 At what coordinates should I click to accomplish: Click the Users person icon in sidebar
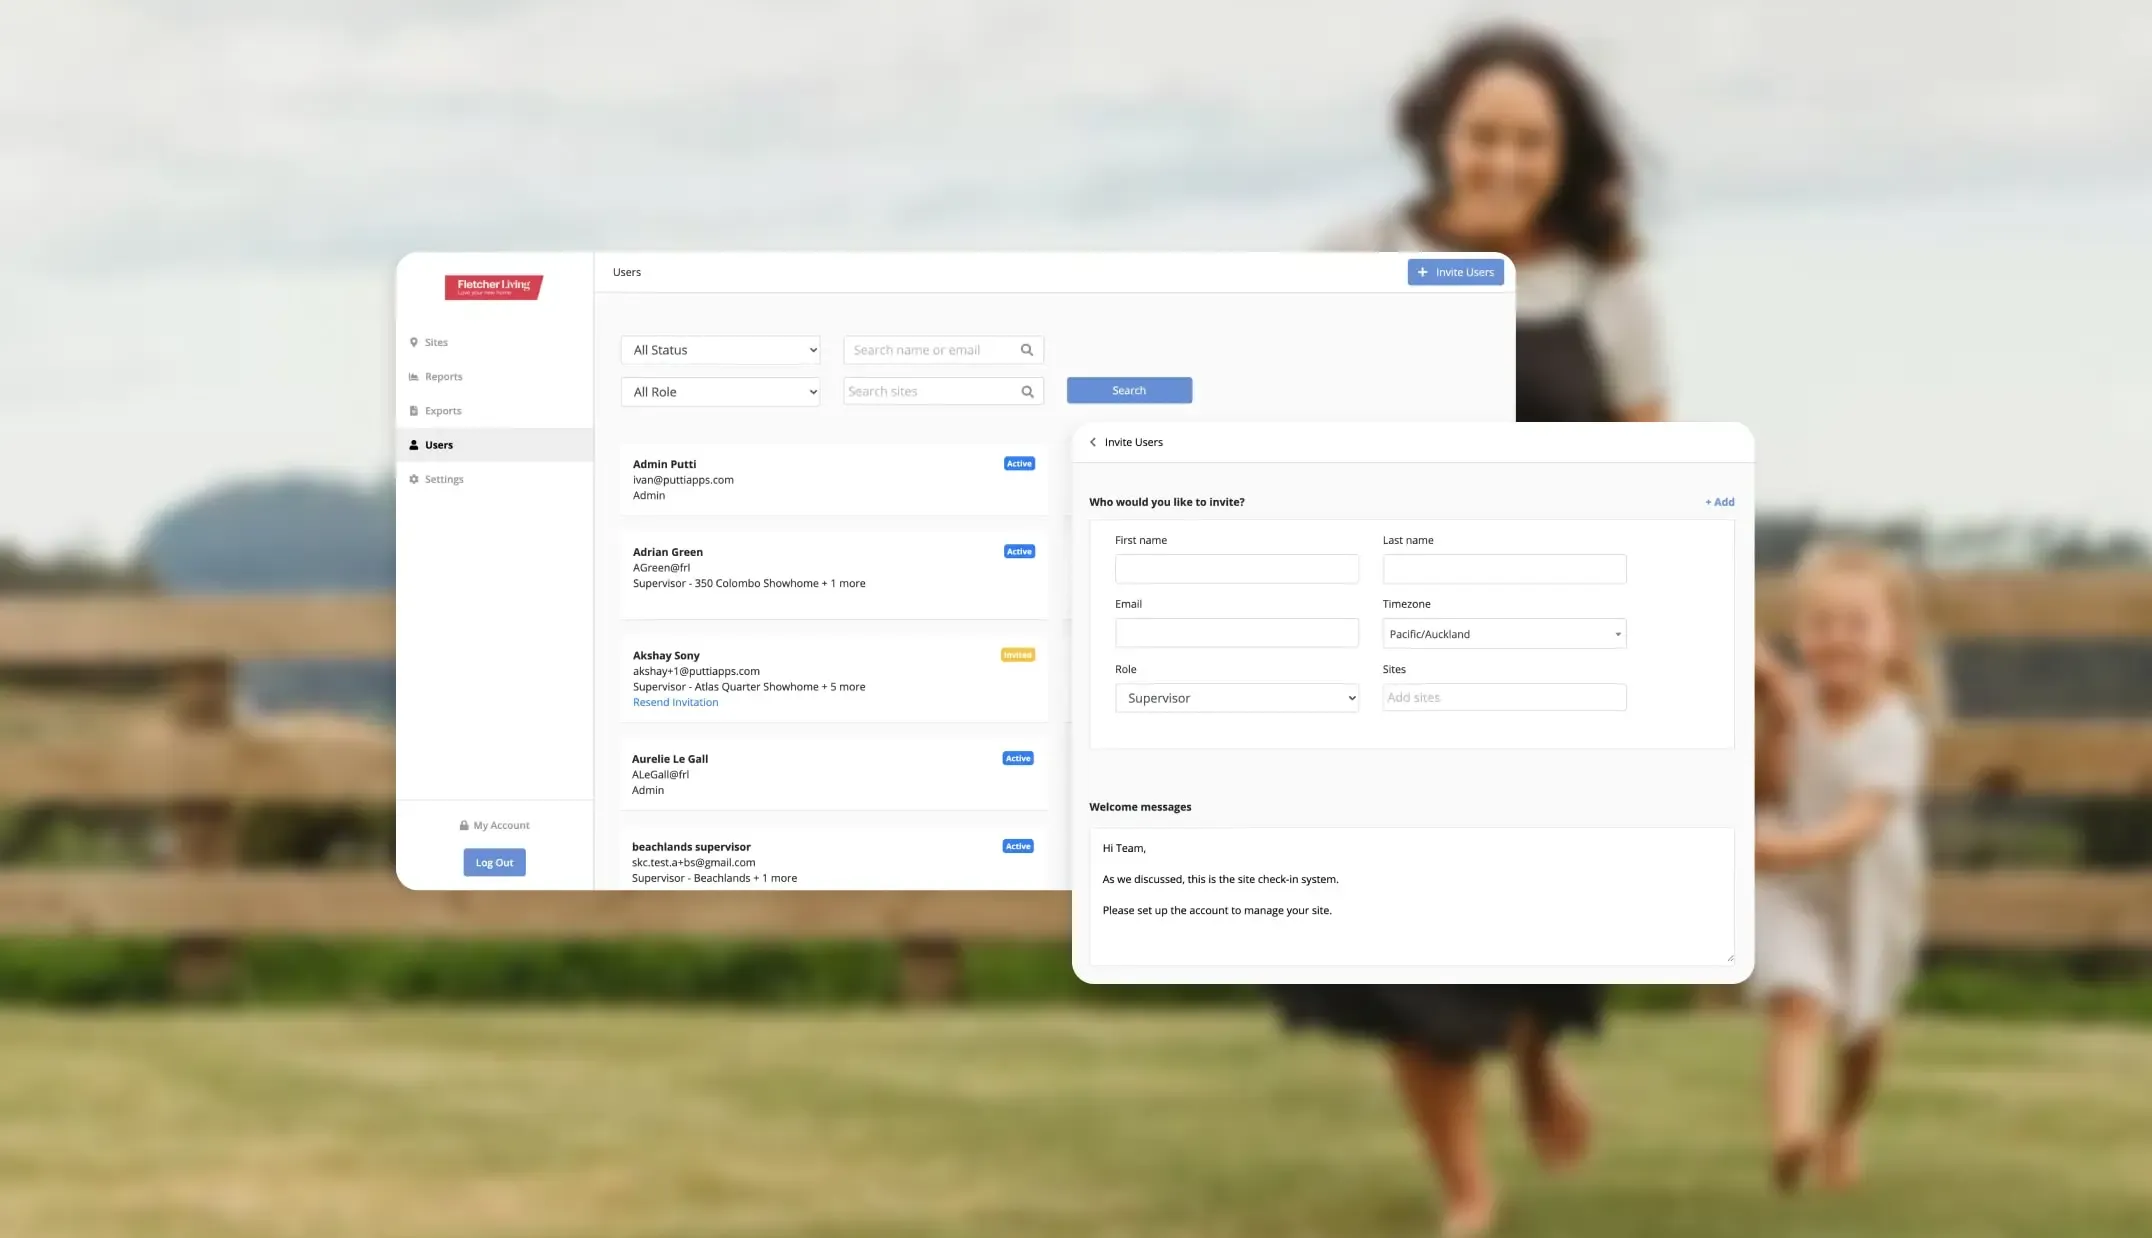point(414,445)
